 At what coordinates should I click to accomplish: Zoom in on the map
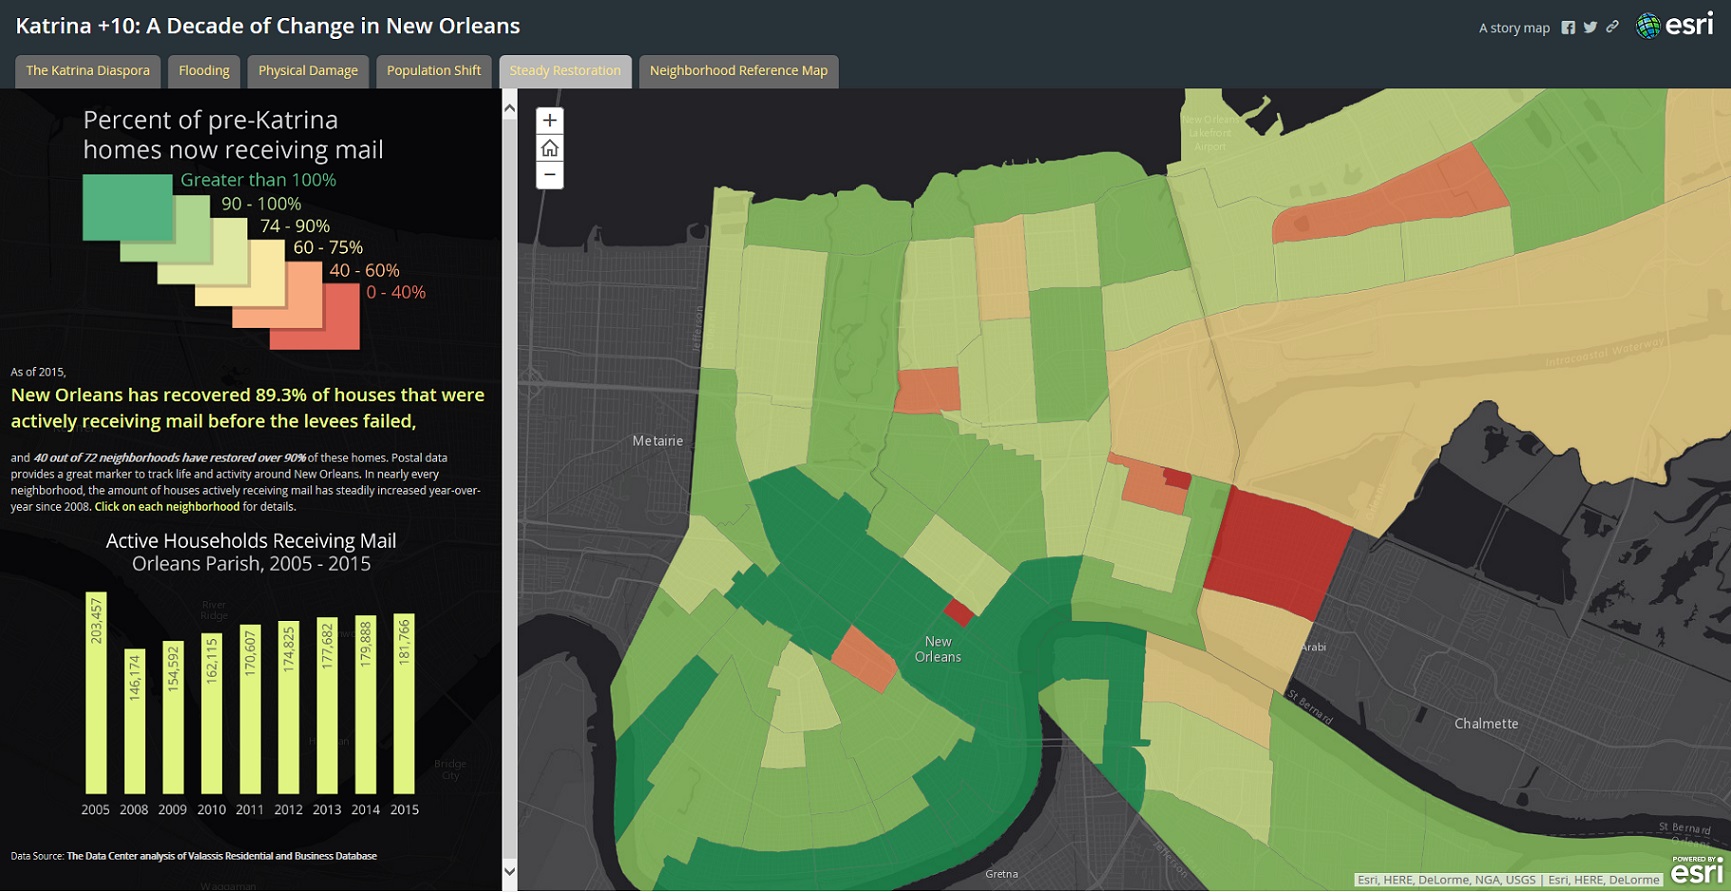(x=549, y=121)
